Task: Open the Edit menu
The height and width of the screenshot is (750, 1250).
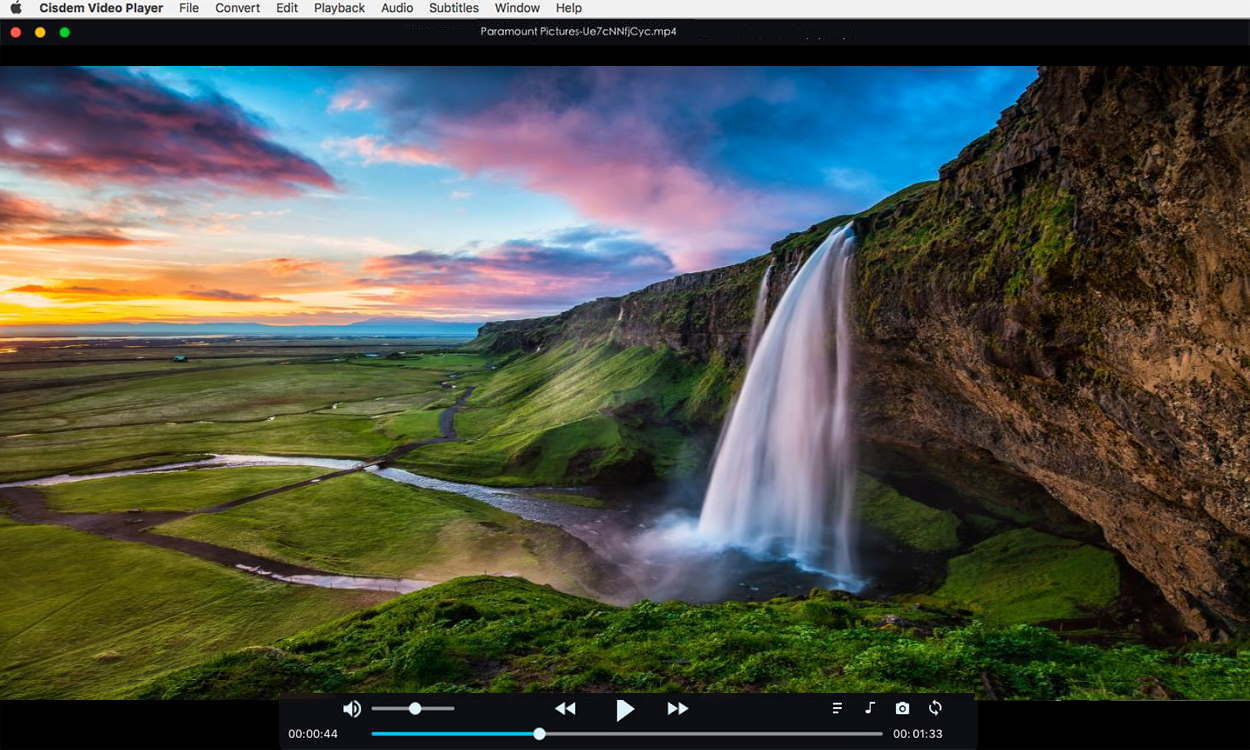Action: pos(287,8)
